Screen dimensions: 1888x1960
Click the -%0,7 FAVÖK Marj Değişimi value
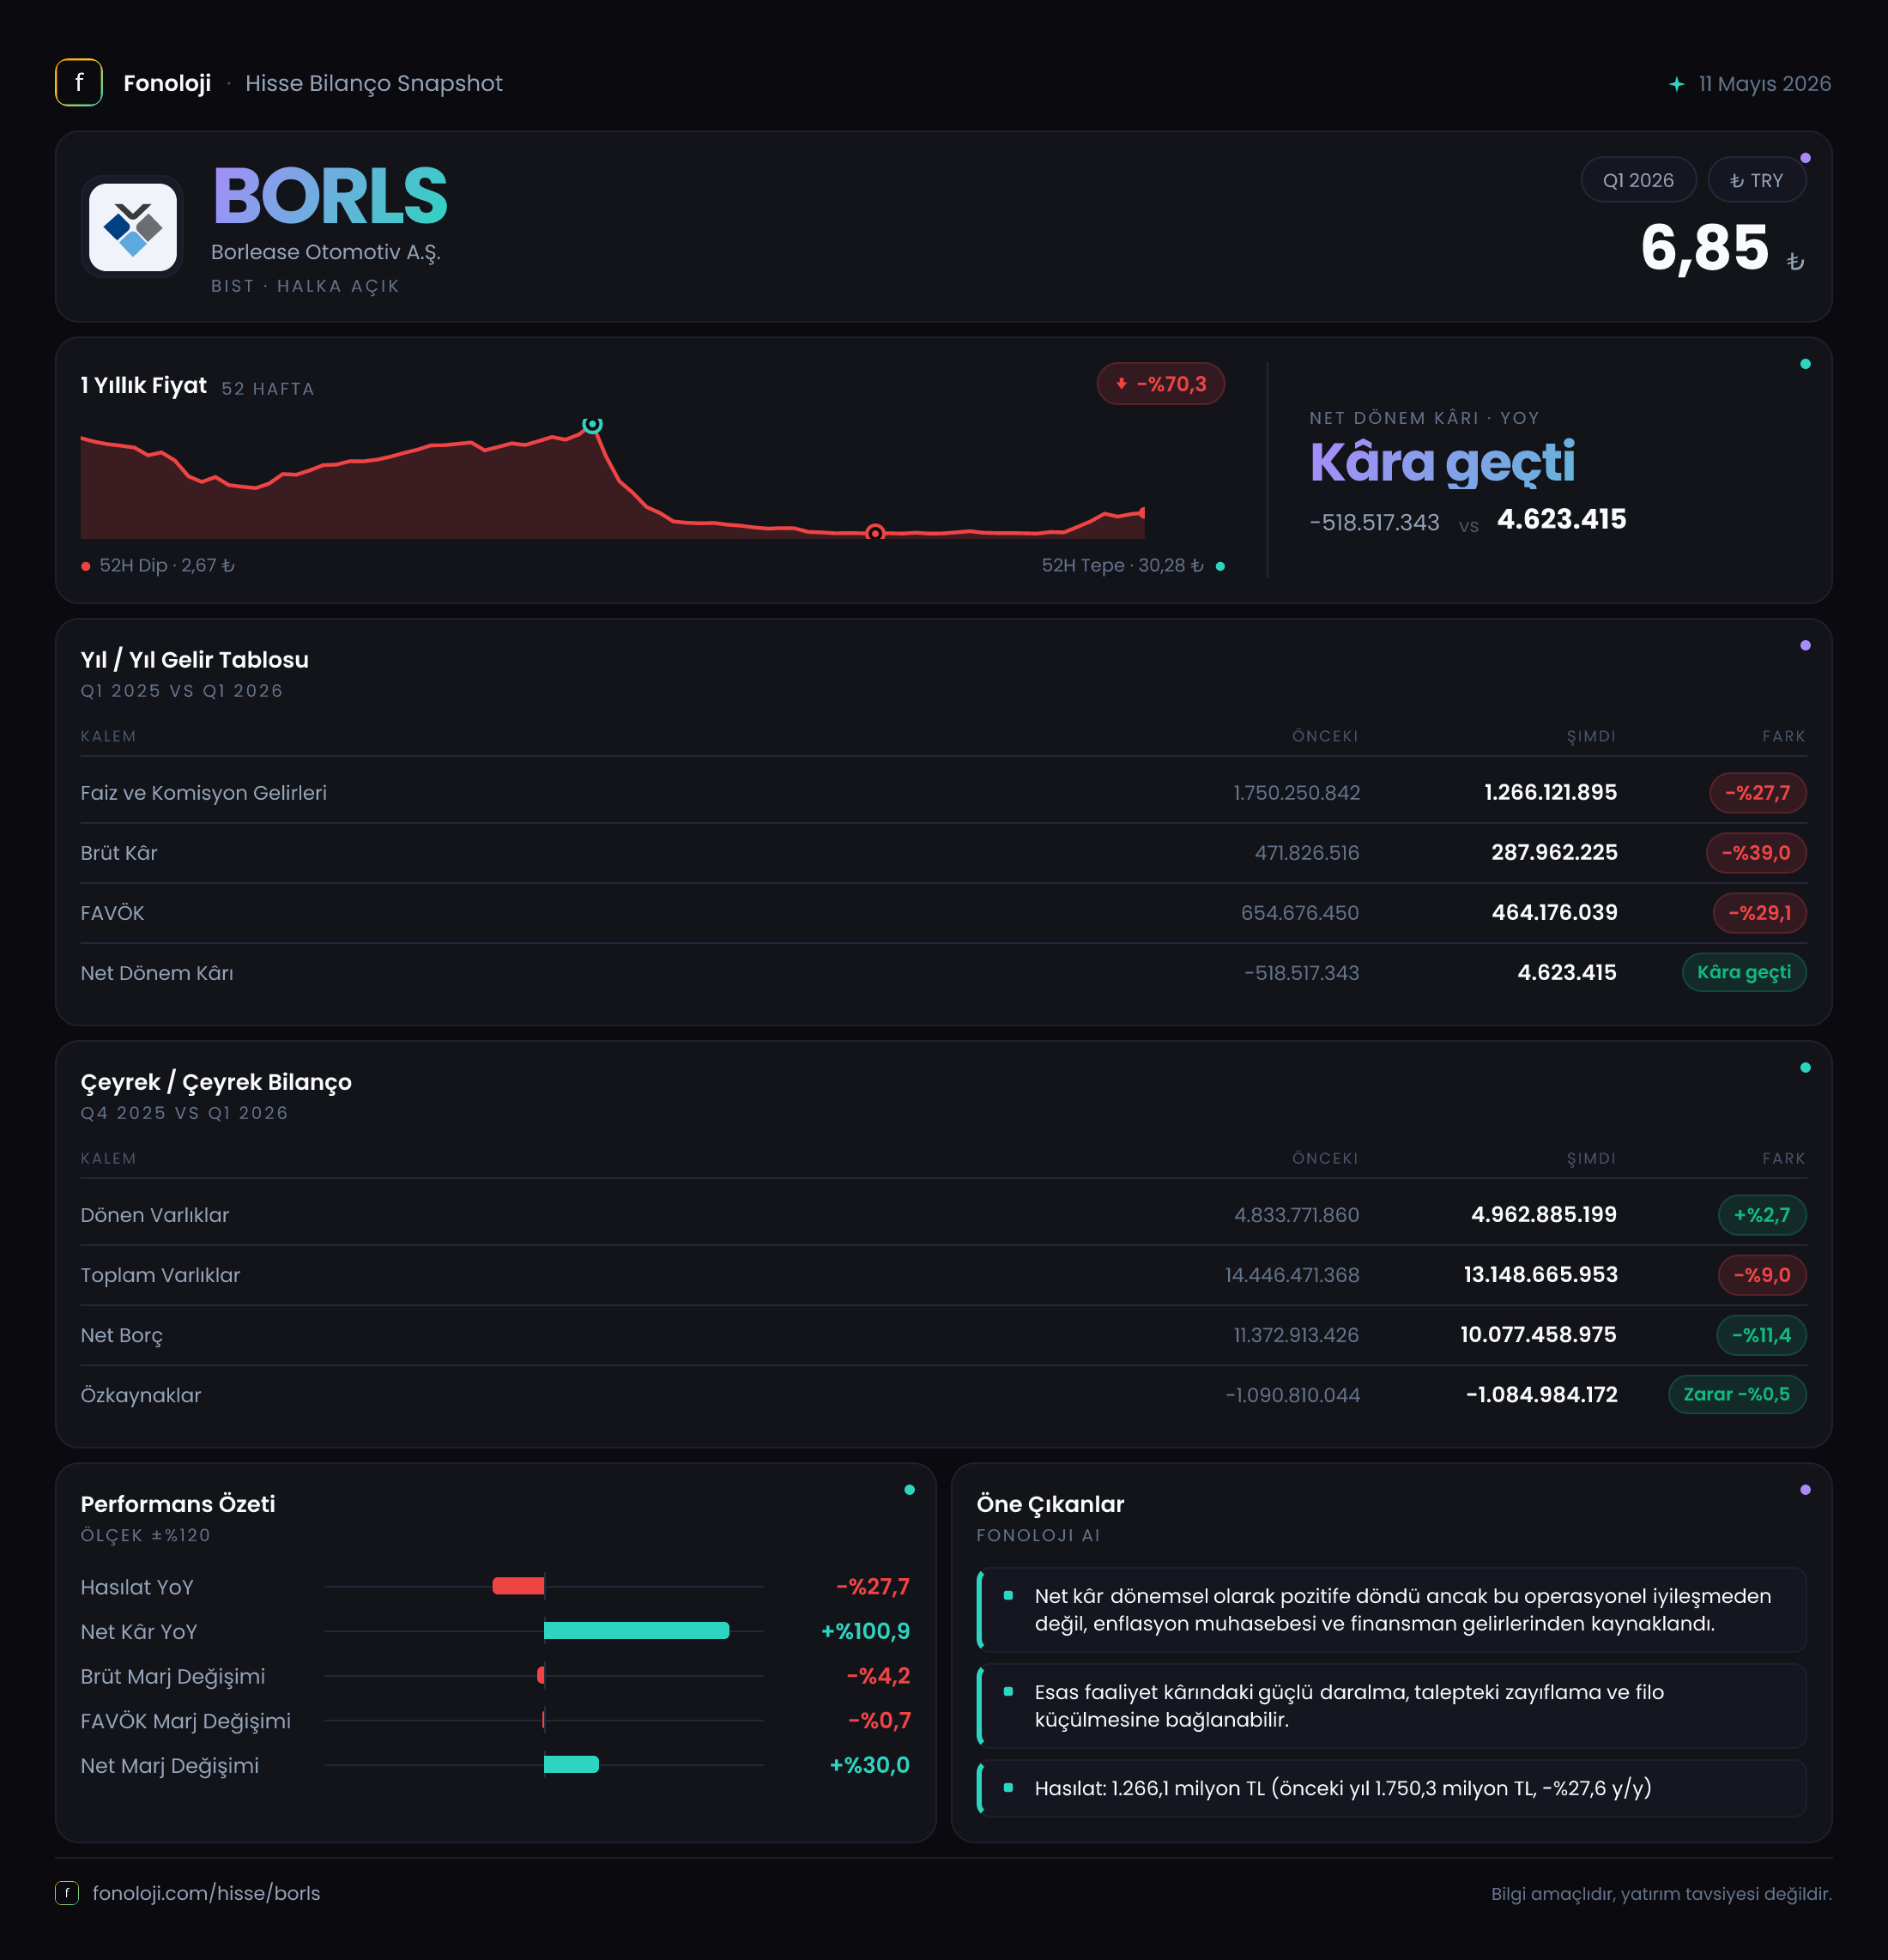(x=880, y=1720)
